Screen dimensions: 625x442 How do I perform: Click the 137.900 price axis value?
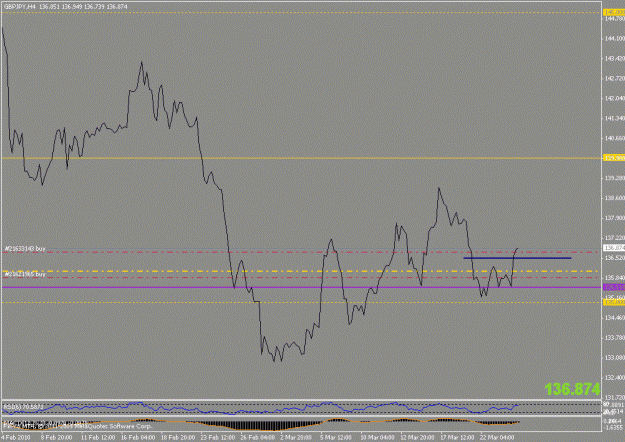(615, 218)
